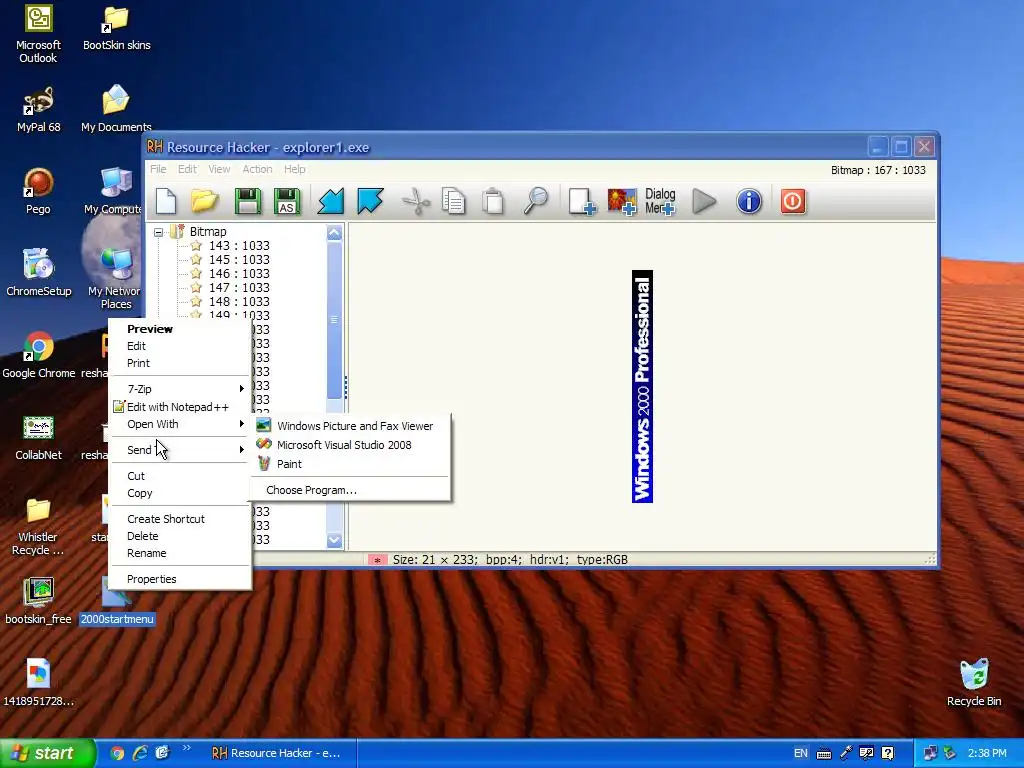
Task: Click the New blank script toolbar icon
Action: point(166,201)
